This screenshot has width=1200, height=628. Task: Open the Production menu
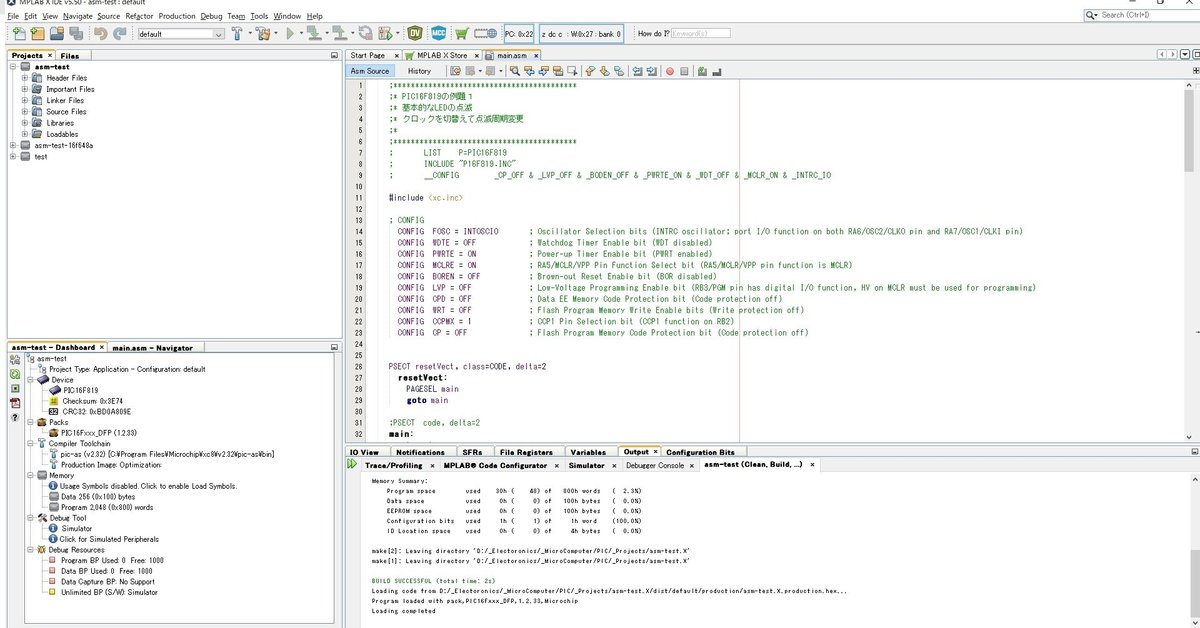[177, 16]
